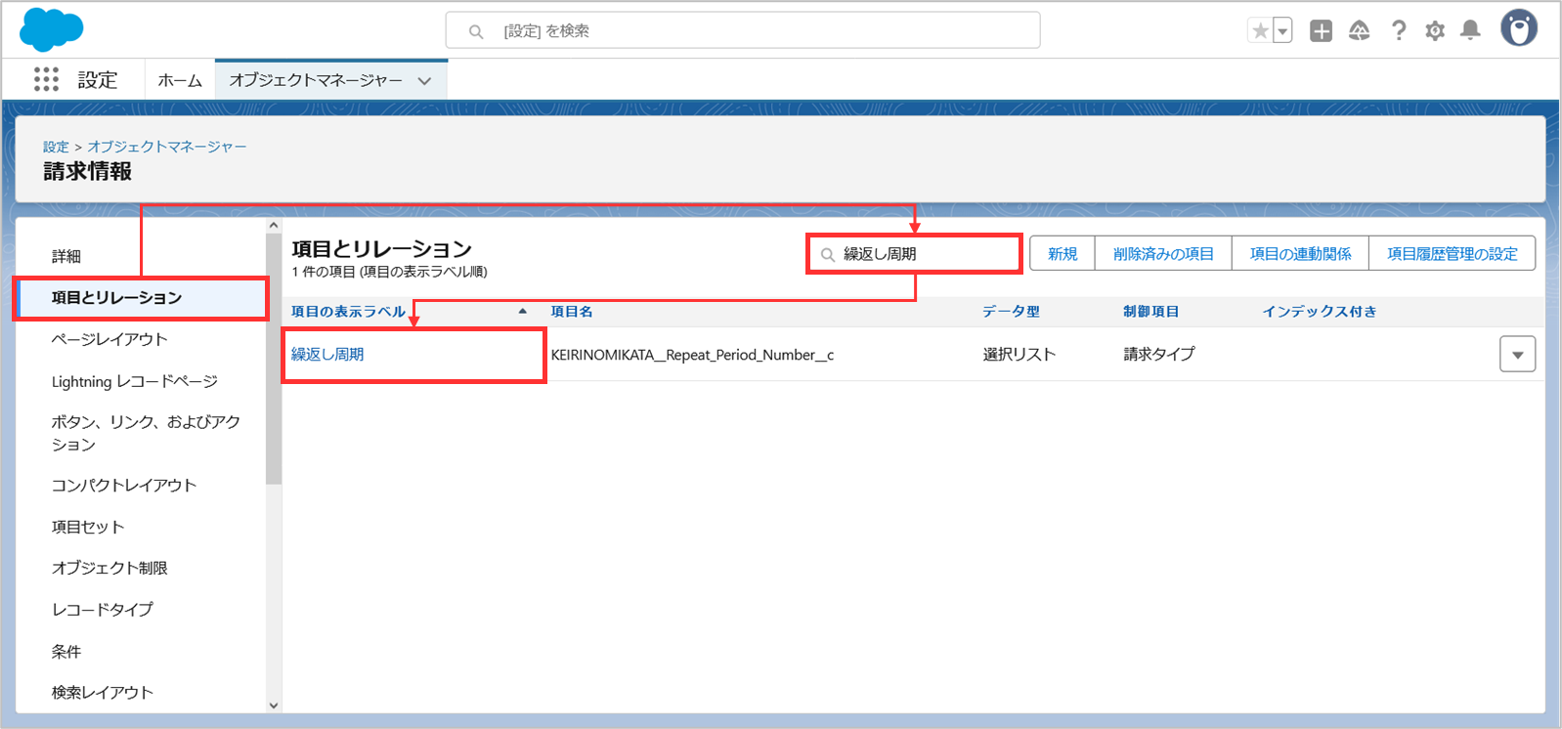The height and width of the screenshot is (729, 1562).
Task: Open the Trailhead guidance icon
Action: point(1359,31)
